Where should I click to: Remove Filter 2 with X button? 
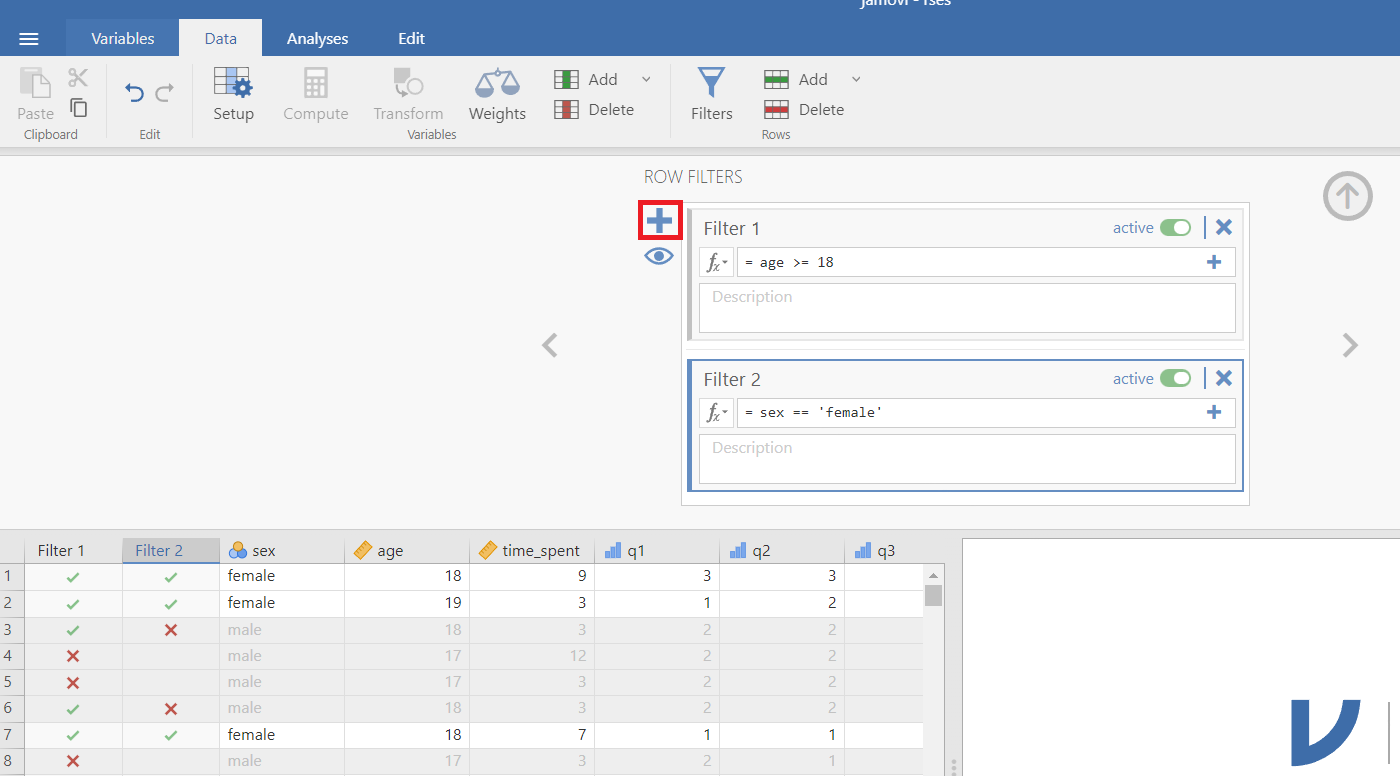[1223, 378]
